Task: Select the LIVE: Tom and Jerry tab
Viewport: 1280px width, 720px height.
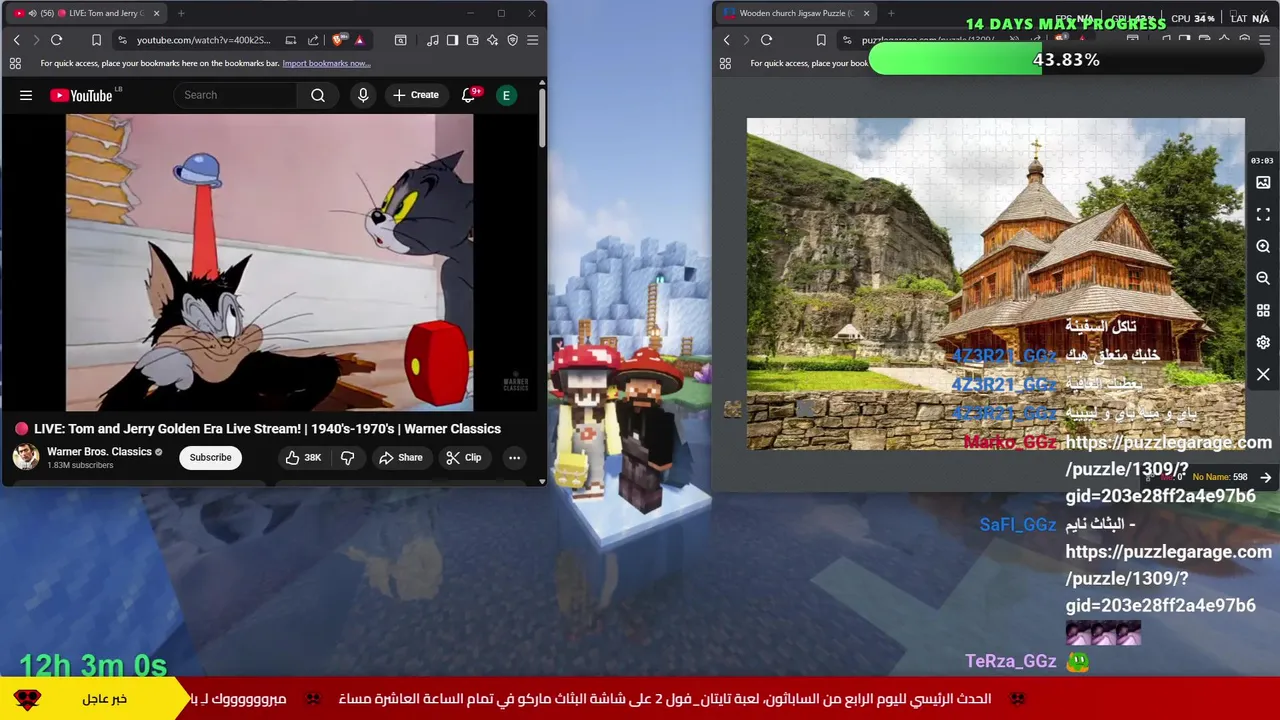Action: (x=85, y=13)
